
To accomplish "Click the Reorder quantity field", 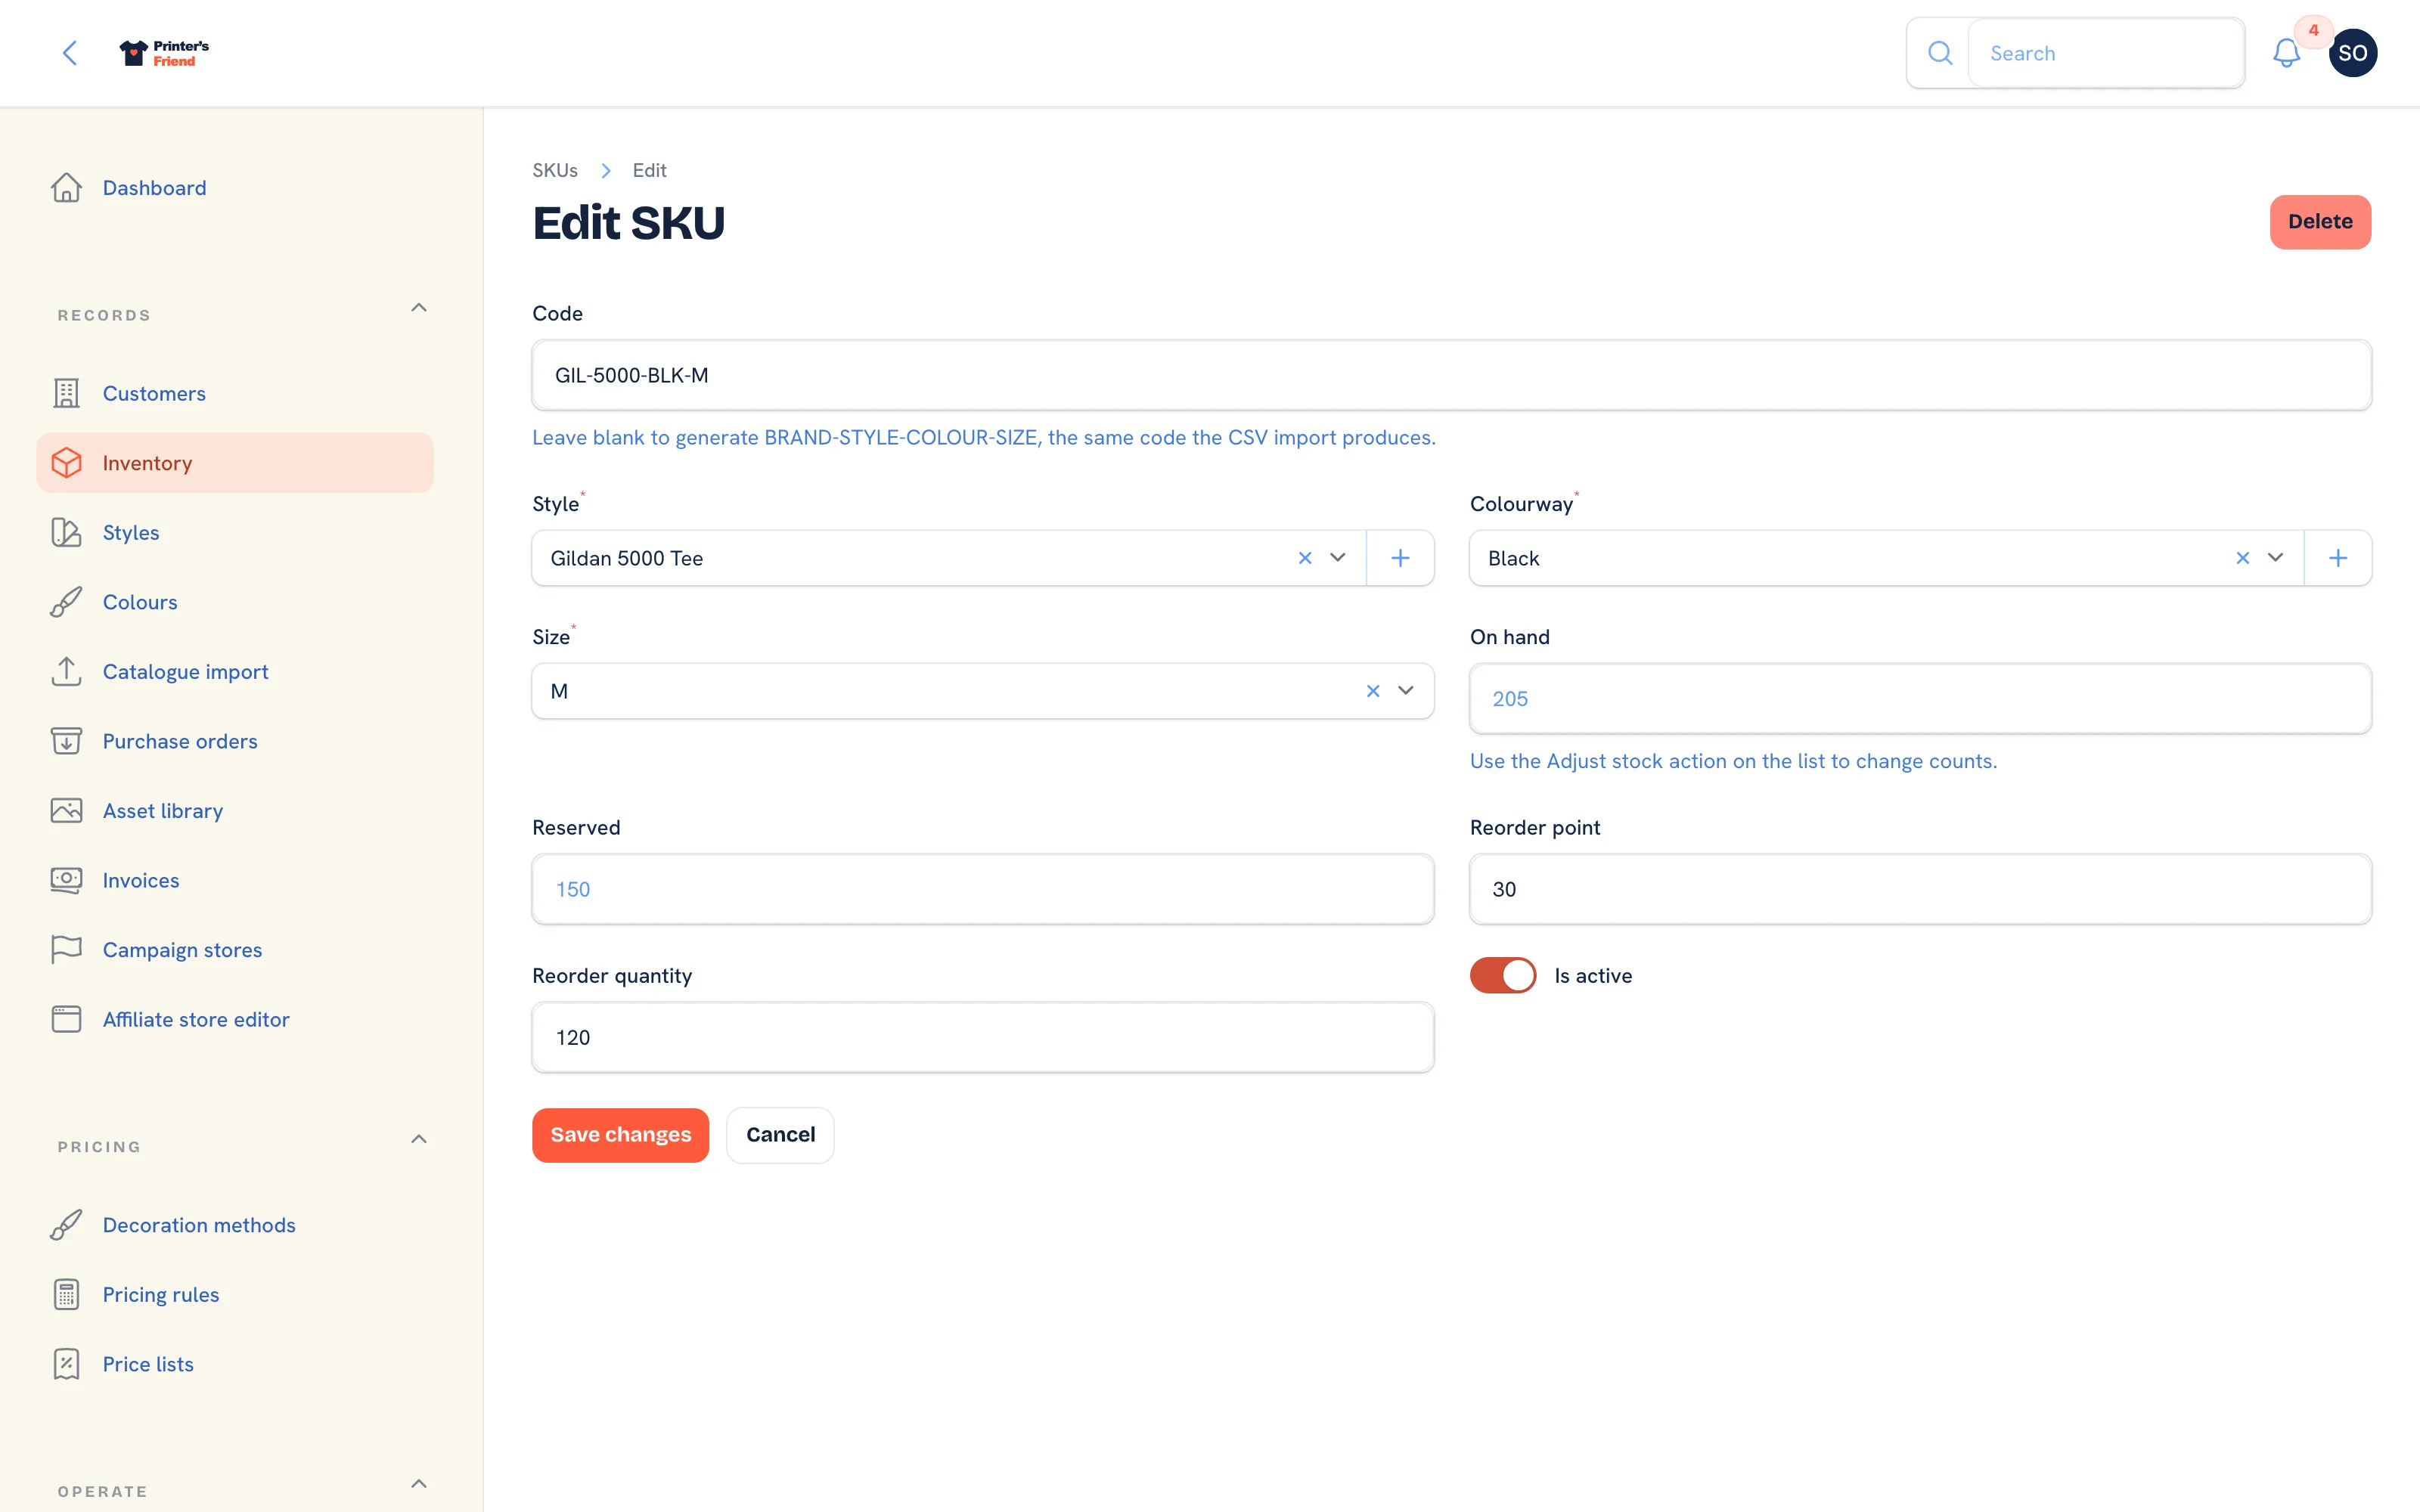I will tap(982, 1037).
